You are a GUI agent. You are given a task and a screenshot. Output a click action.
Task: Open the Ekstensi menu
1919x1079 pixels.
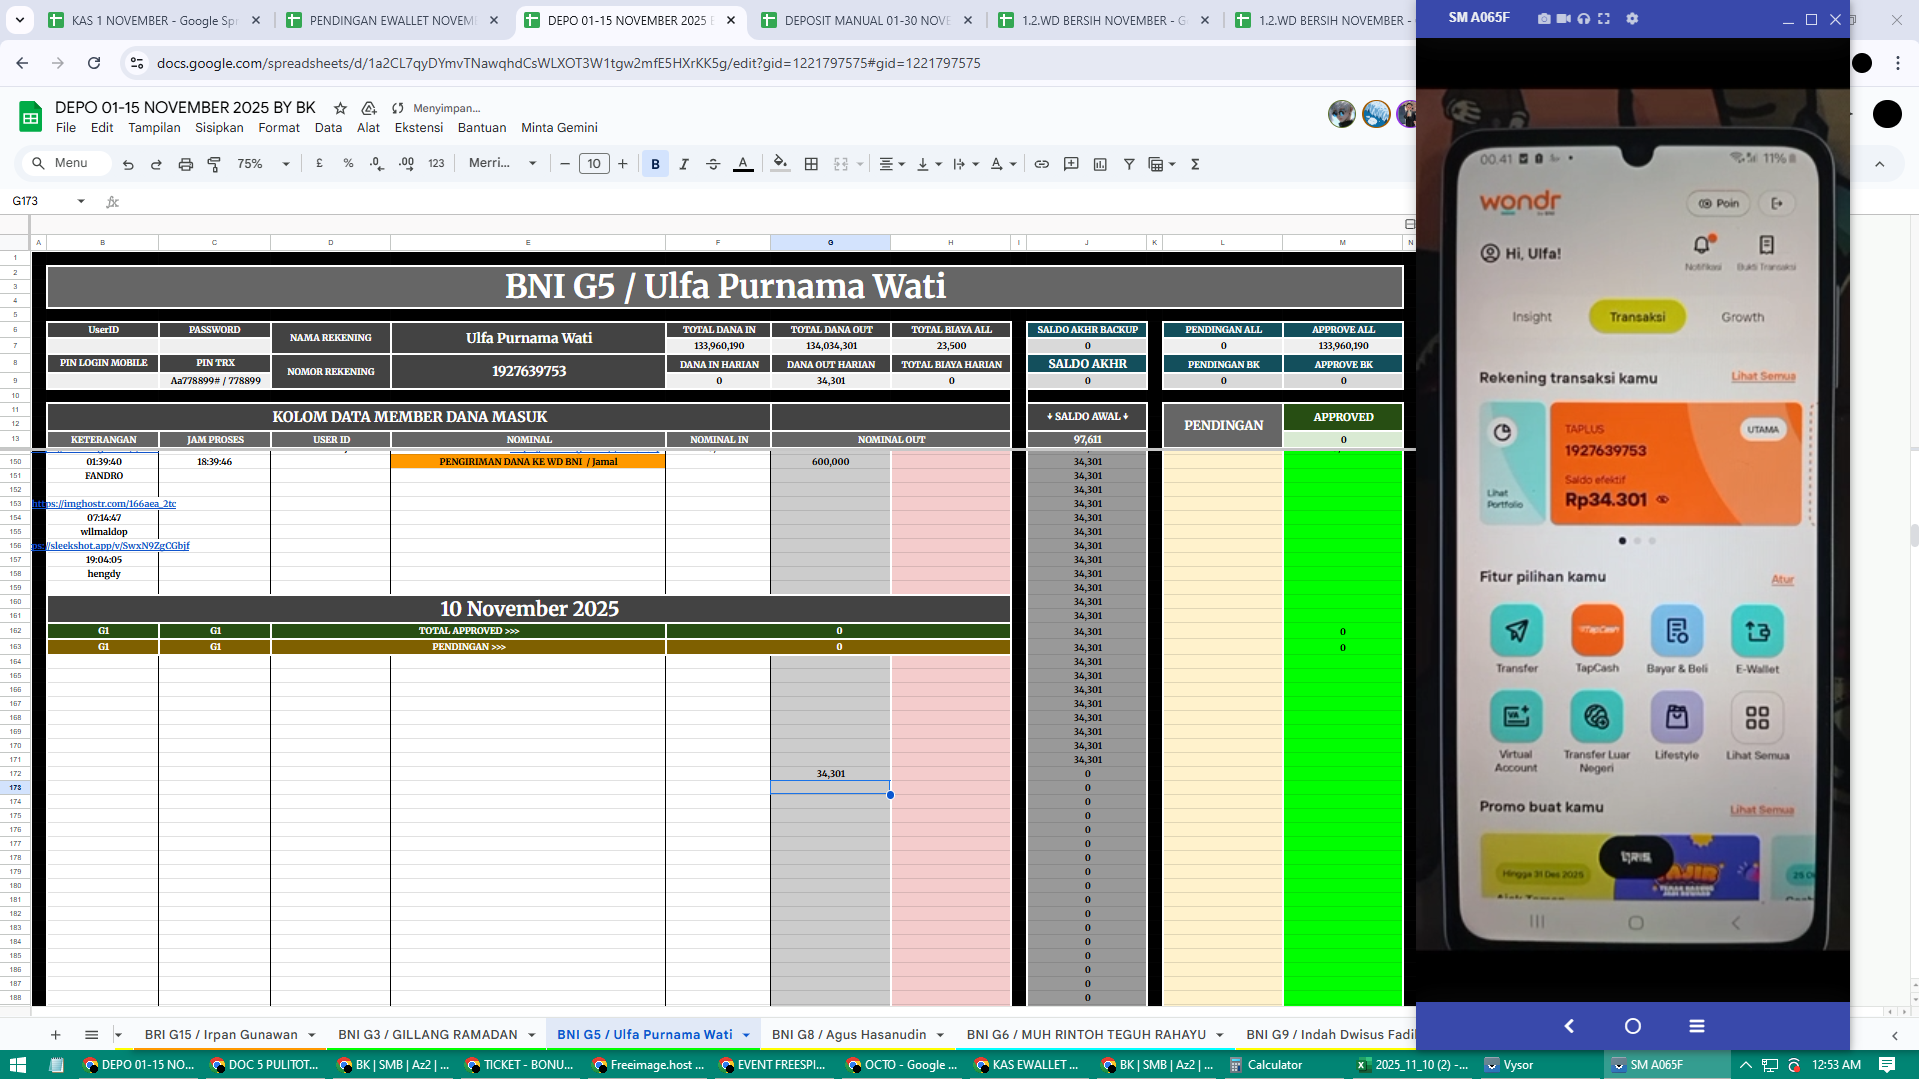[x=418, y=128]
